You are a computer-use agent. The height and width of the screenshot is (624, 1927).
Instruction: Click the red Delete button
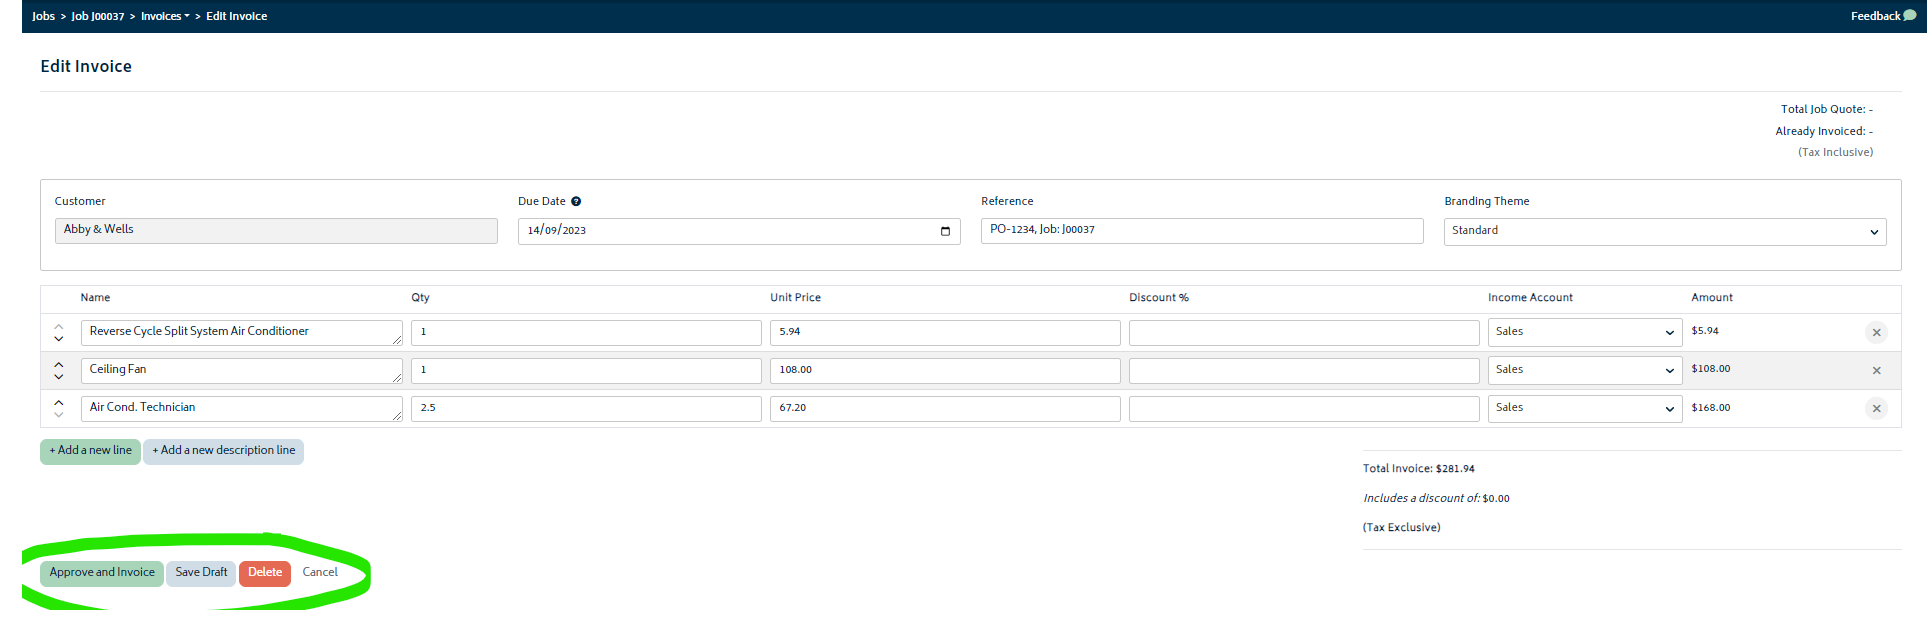(x=265, y=573)
